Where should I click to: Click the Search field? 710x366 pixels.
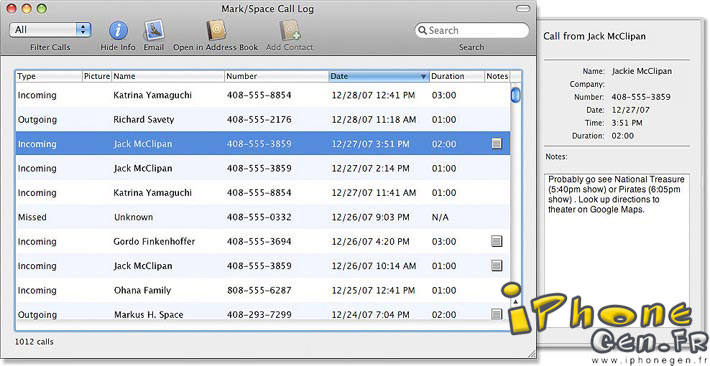pos(472,30)
